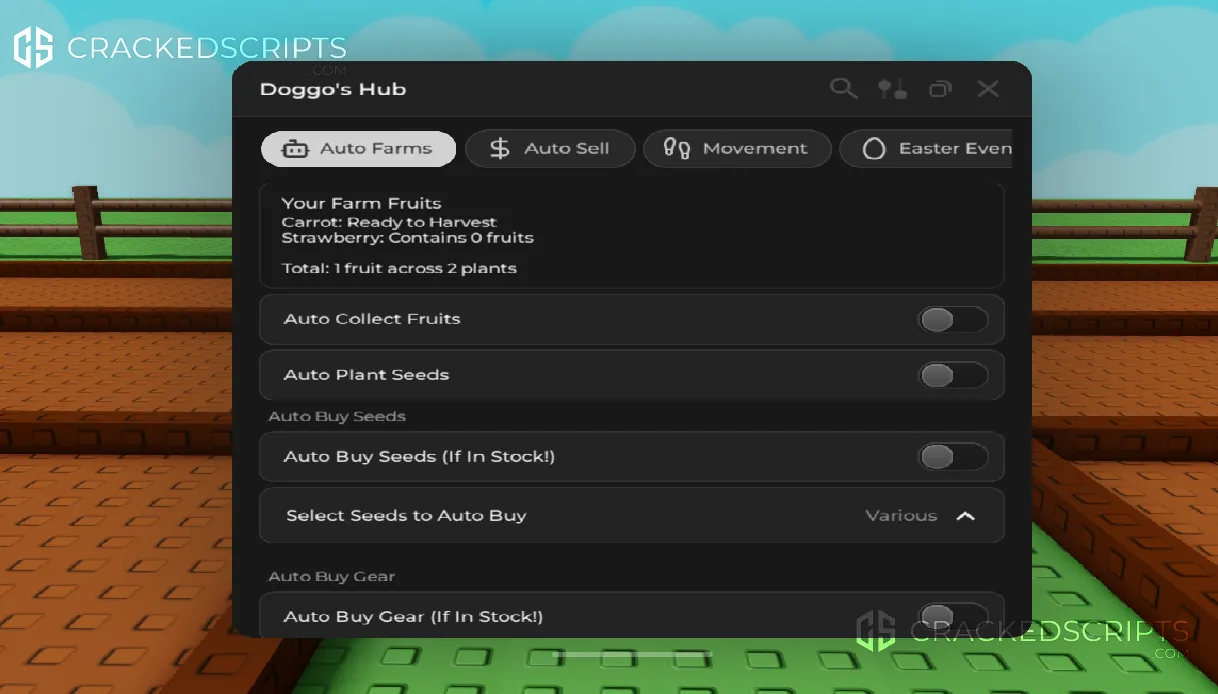This screenshot has width=1218, height=694.
Task: Click the egg icon on Easter Event tab
Action: coord(874,149)
